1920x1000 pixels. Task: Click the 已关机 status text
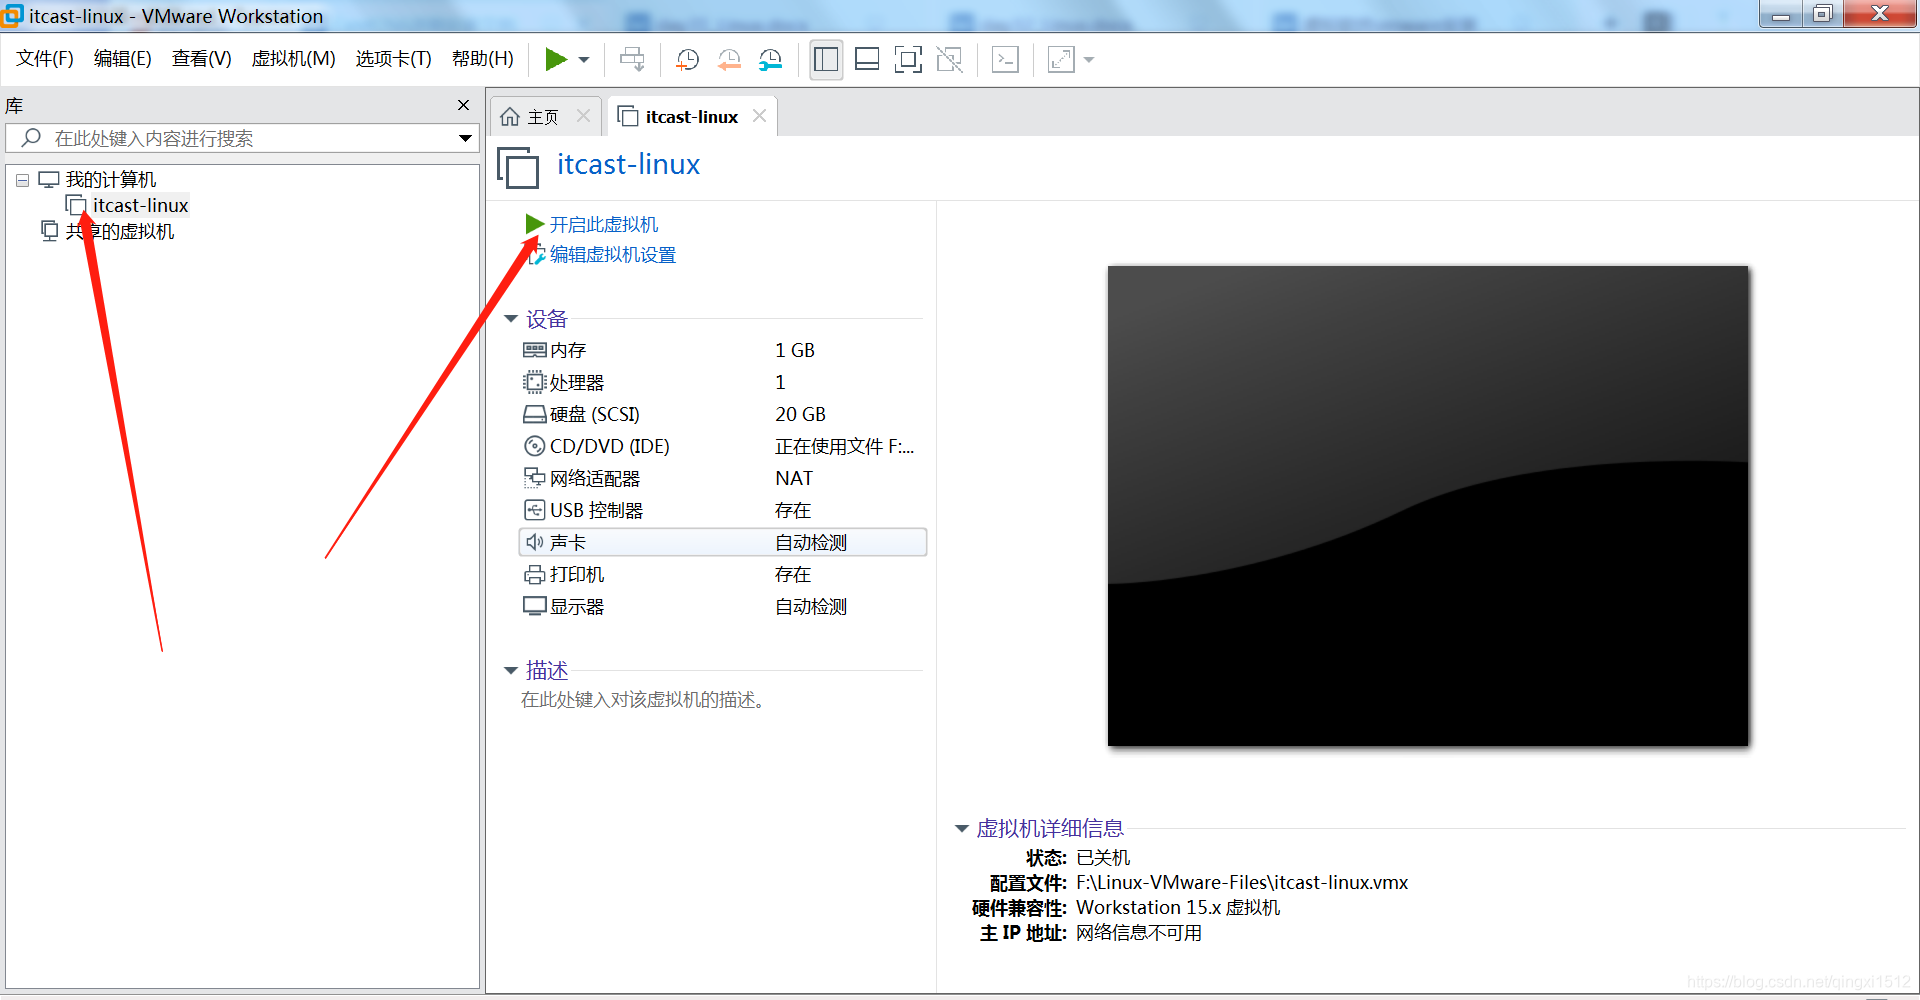pyautogui.click(x=1103, y=858)
